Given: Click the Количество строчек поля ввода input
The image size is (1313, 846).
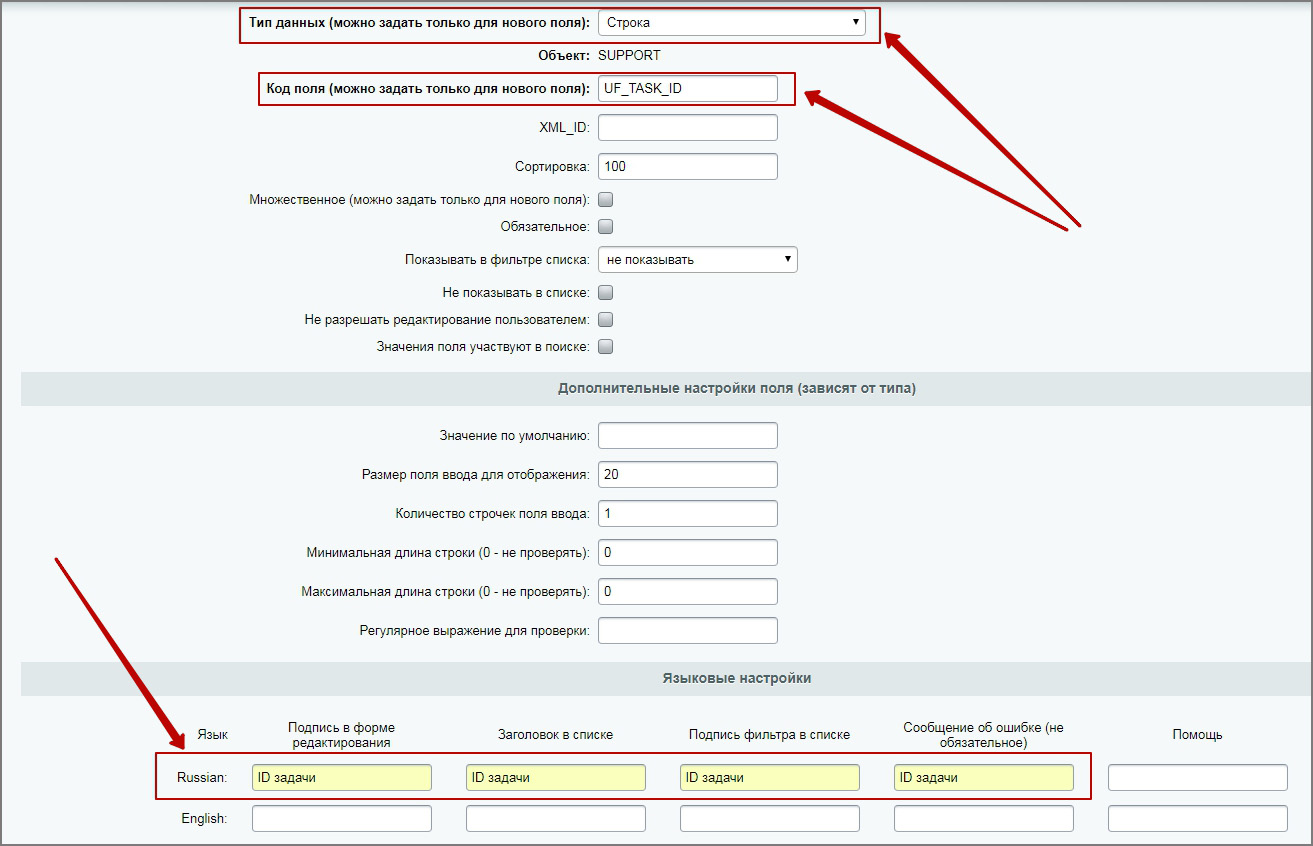Looking at the screenshot, I should pos(687,513).
